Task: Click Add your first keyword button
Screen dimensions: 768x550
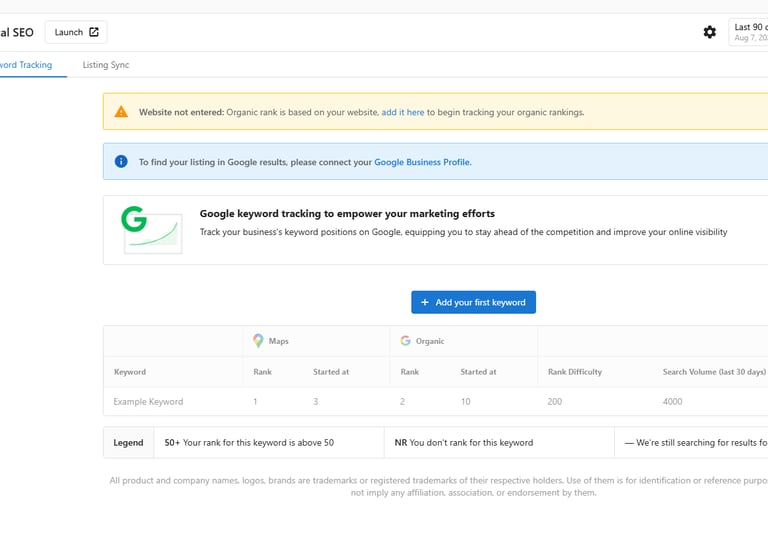Action: tap(473, 302)
